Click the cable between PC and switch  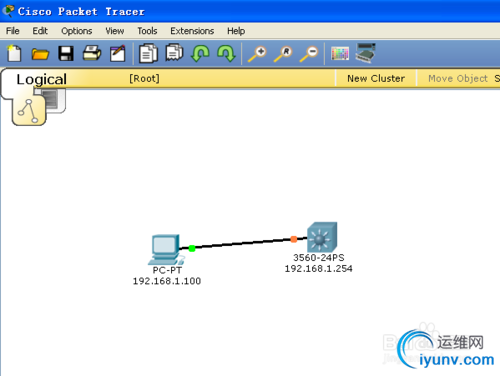[243, 243]
